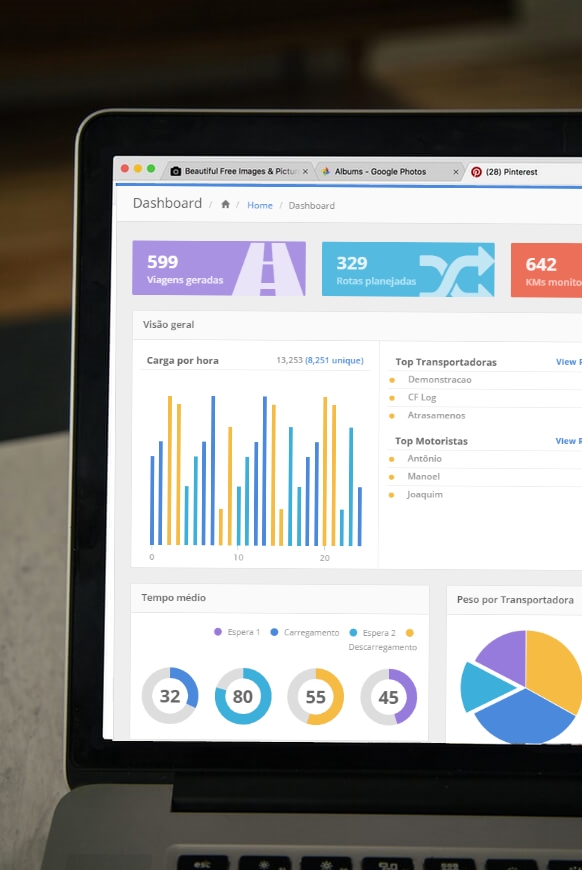582x870 pixels.
Task: Switch to the Pinterest tab
Action: tap(524, 172)
